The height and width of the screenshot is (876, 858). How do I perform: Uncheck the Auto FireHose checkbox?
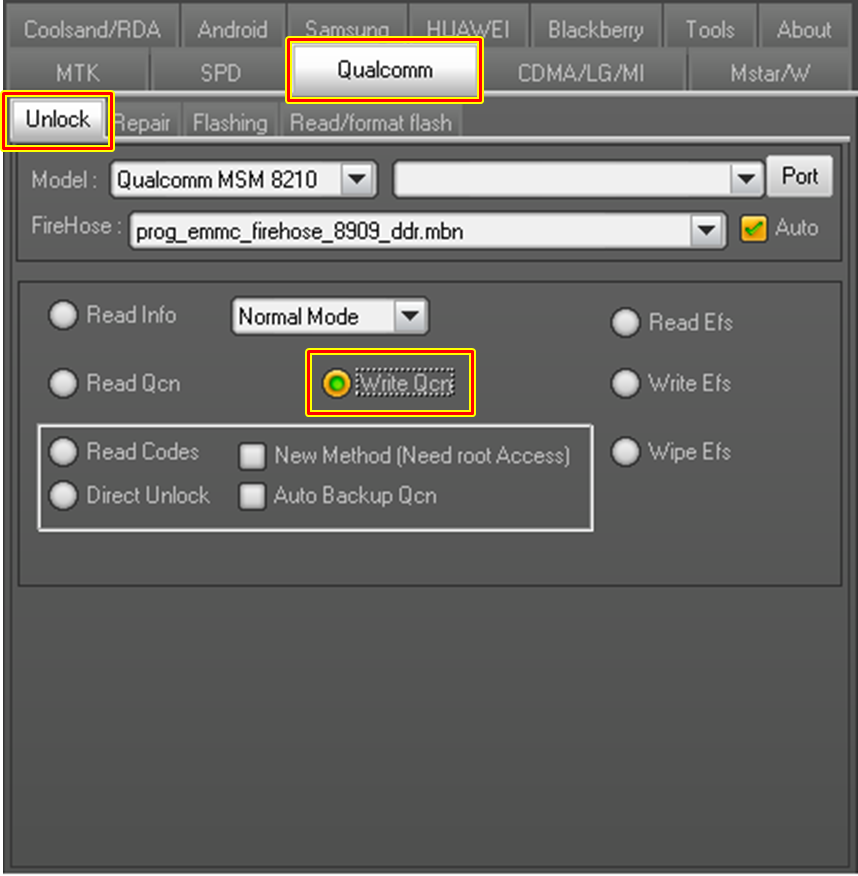[754, 228]
